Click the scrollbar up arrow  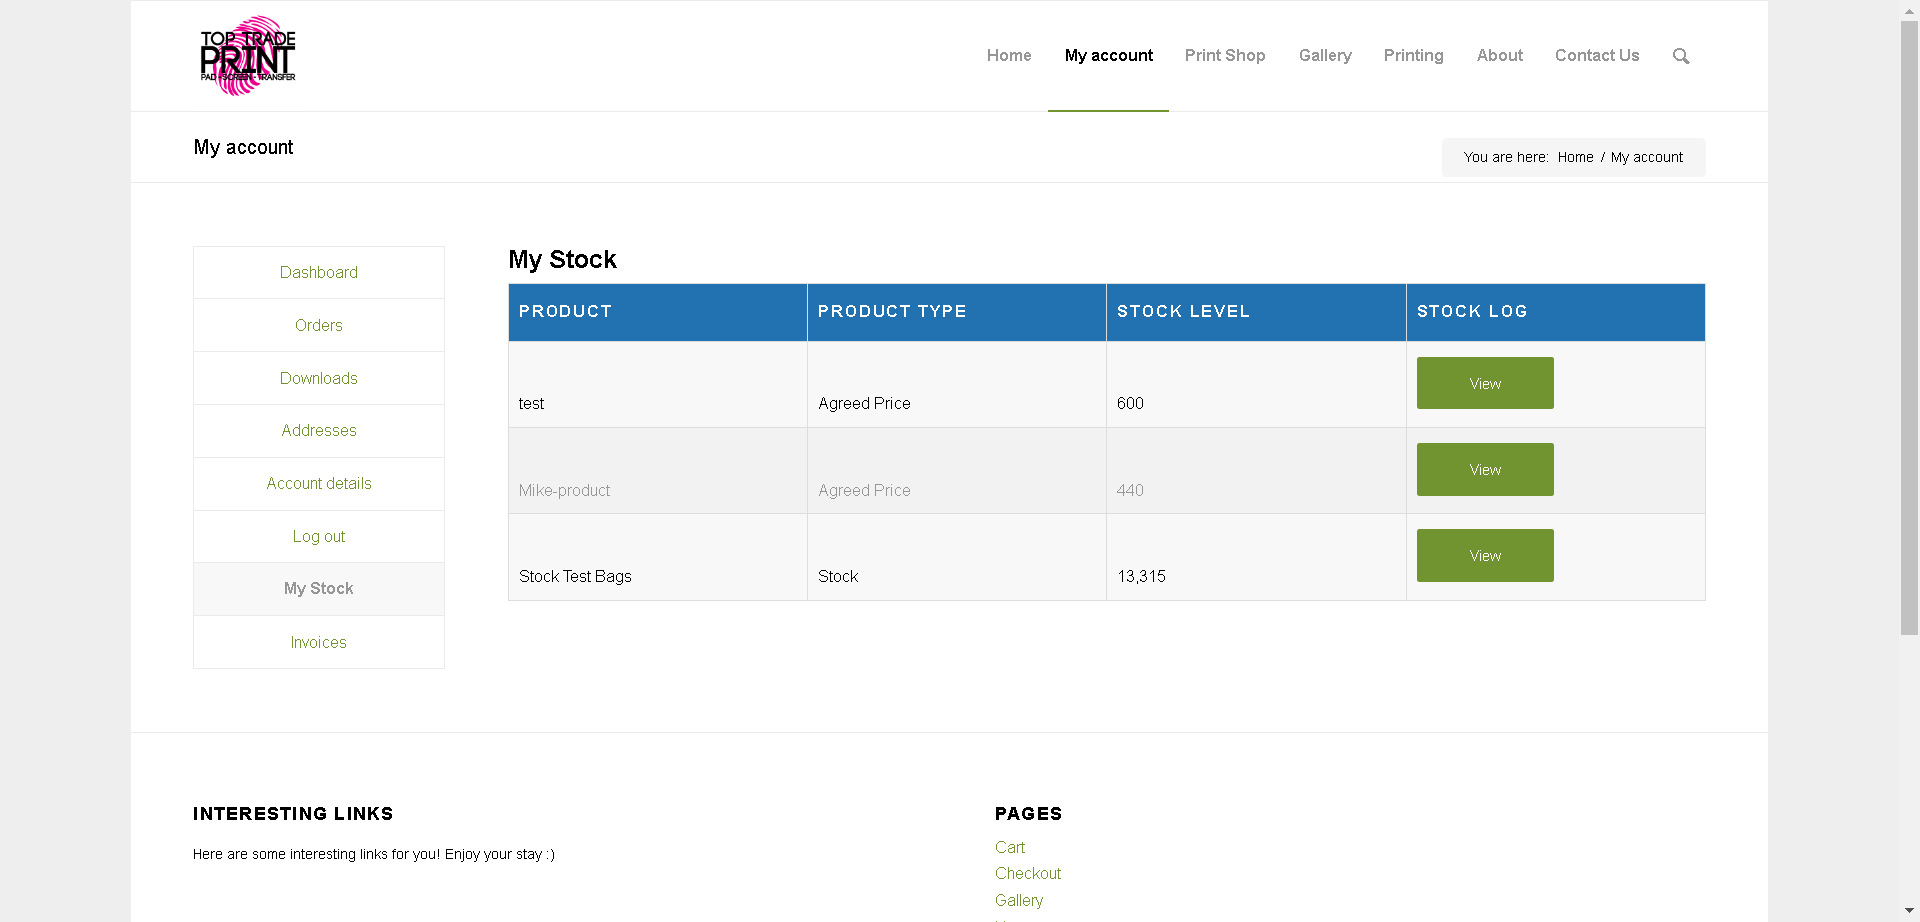click(1910, 10)
